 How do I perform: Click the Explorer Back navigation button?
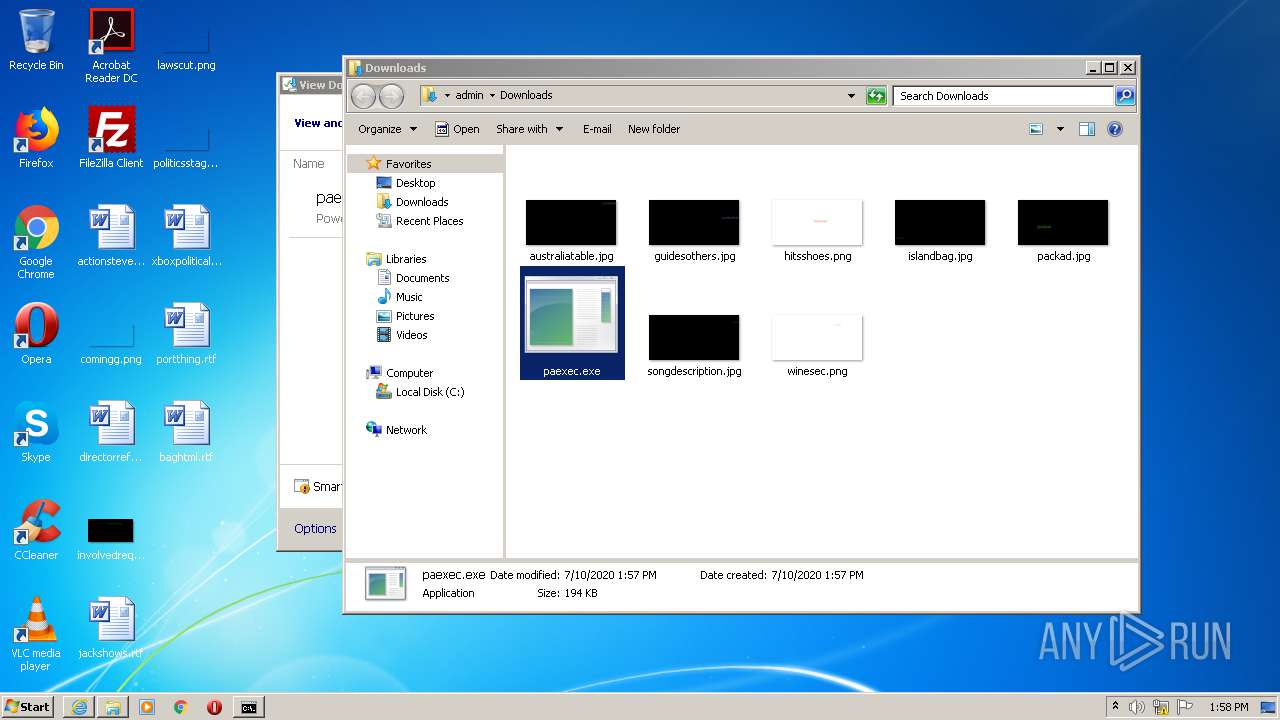(363, 96)
